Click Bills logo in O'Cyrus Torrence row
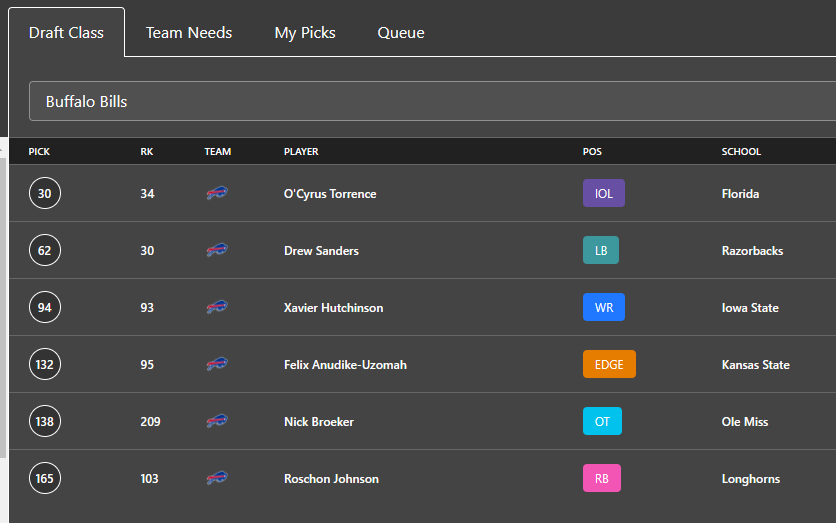 pyautogui.click(x=217, y=193)
